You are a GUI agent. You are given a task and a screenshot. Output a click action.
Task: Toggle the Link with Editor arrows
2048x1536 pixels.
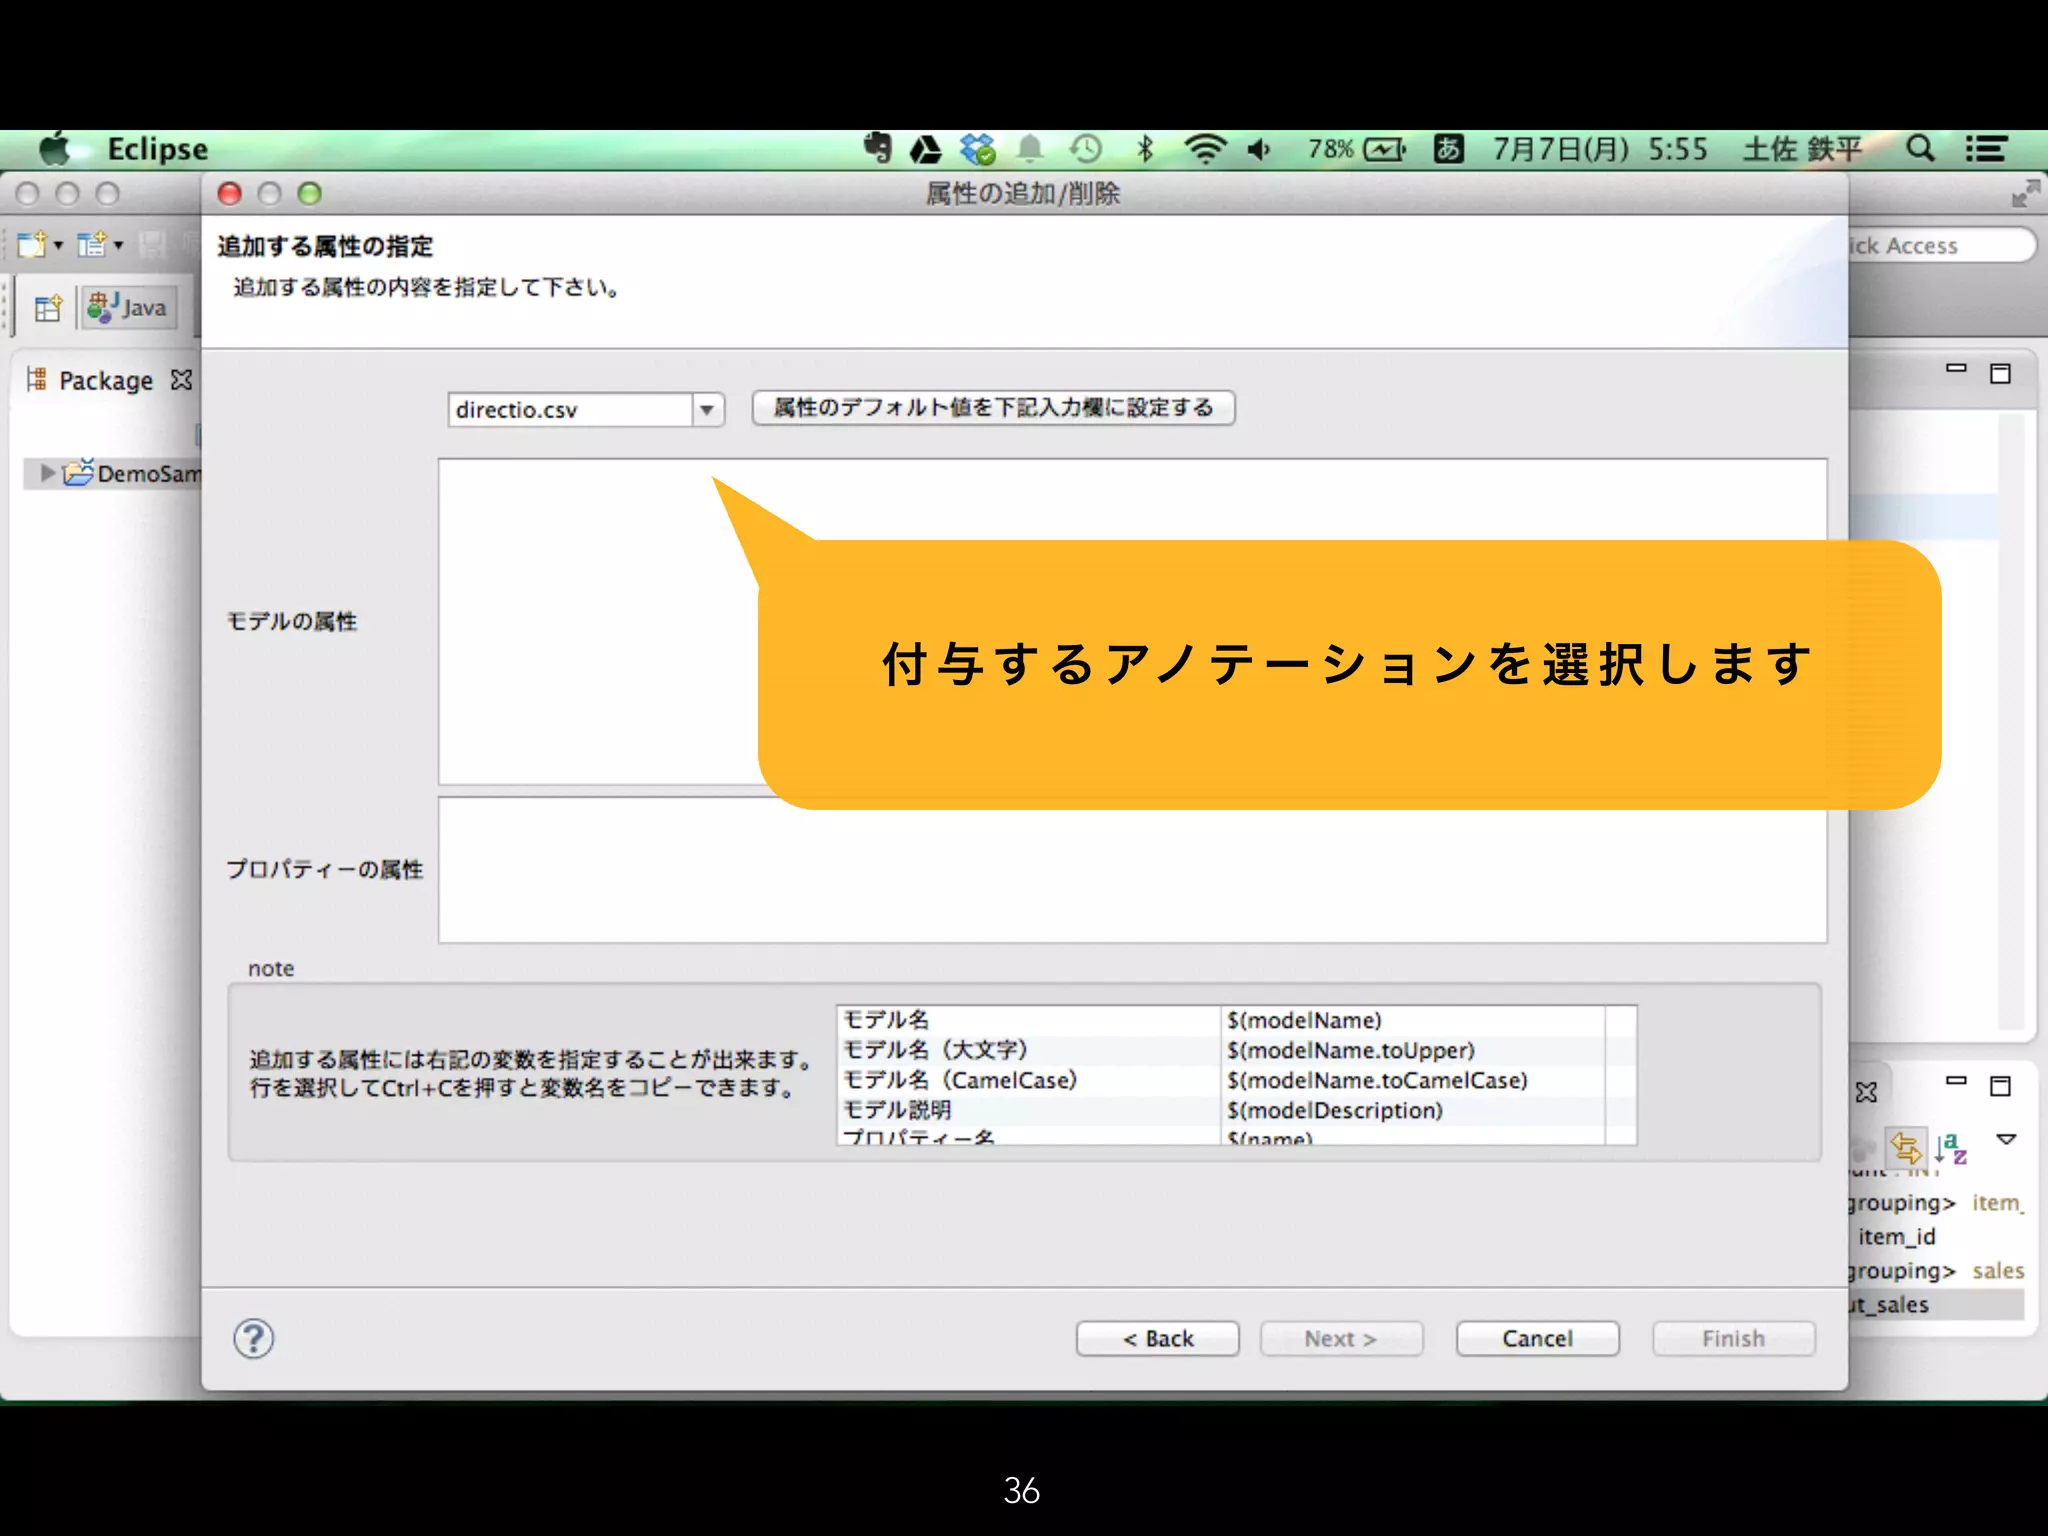[1905, 1148]
